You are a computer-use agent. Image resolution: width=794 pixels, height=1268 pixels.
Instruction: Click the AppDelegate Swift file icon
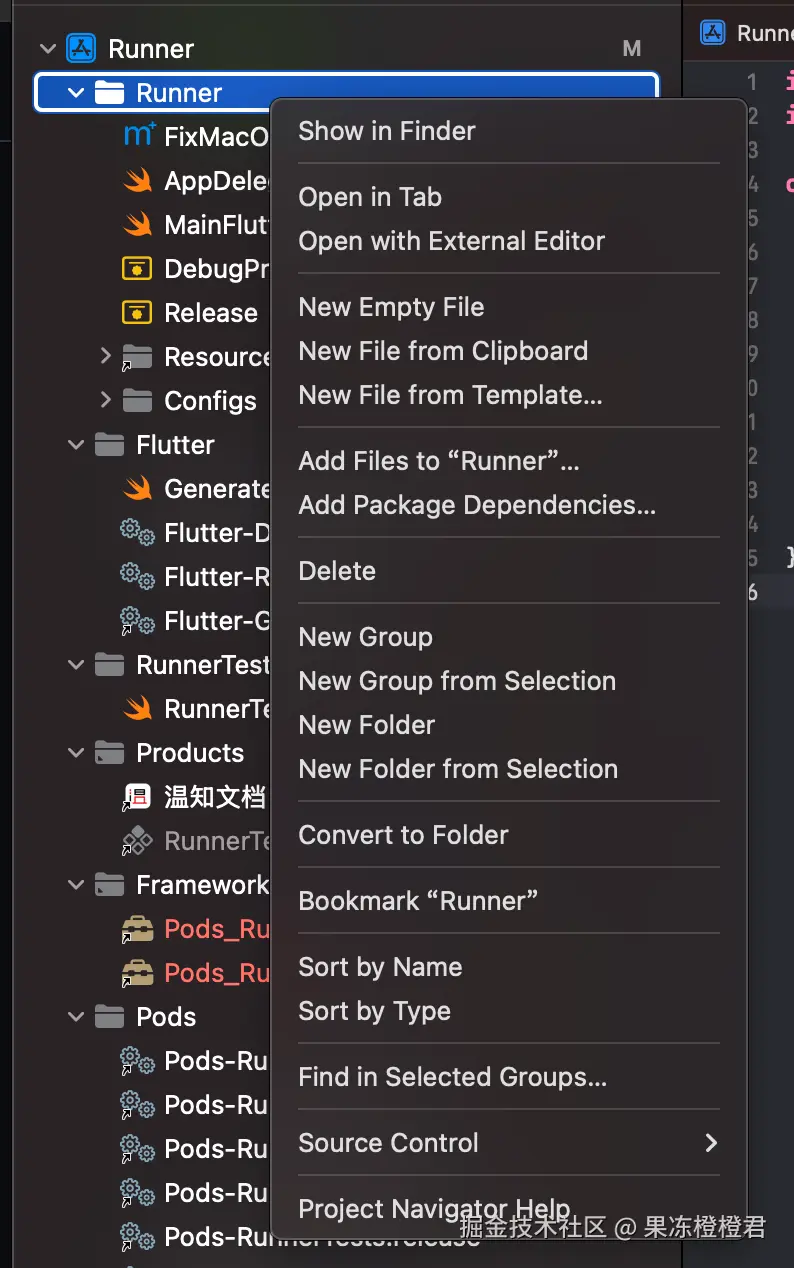click(138, 180)
